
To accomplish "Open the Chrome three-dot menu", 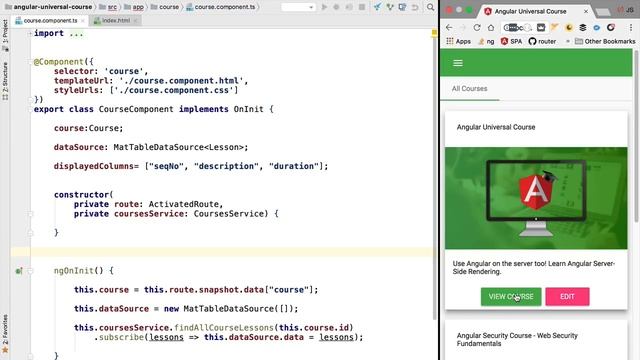I will click(x=631, y=27).
